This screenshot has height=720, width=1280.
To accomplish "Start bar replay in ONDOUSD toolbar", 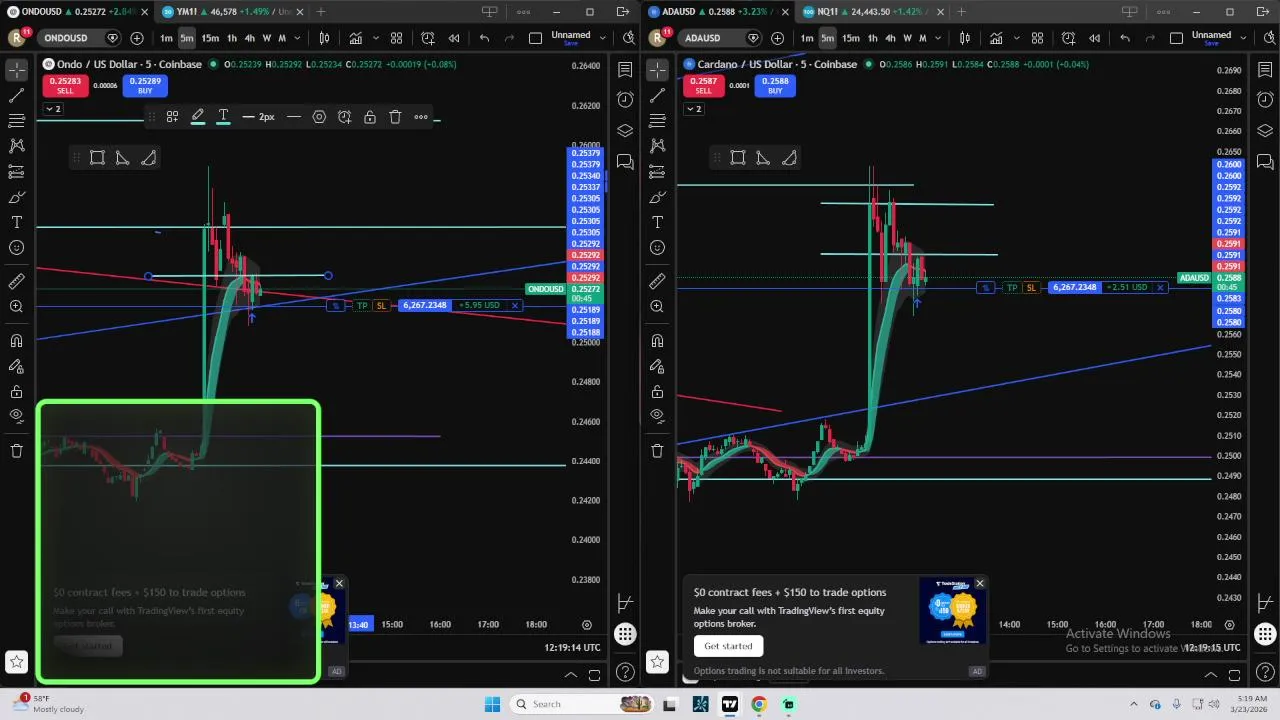I will 454,38.
